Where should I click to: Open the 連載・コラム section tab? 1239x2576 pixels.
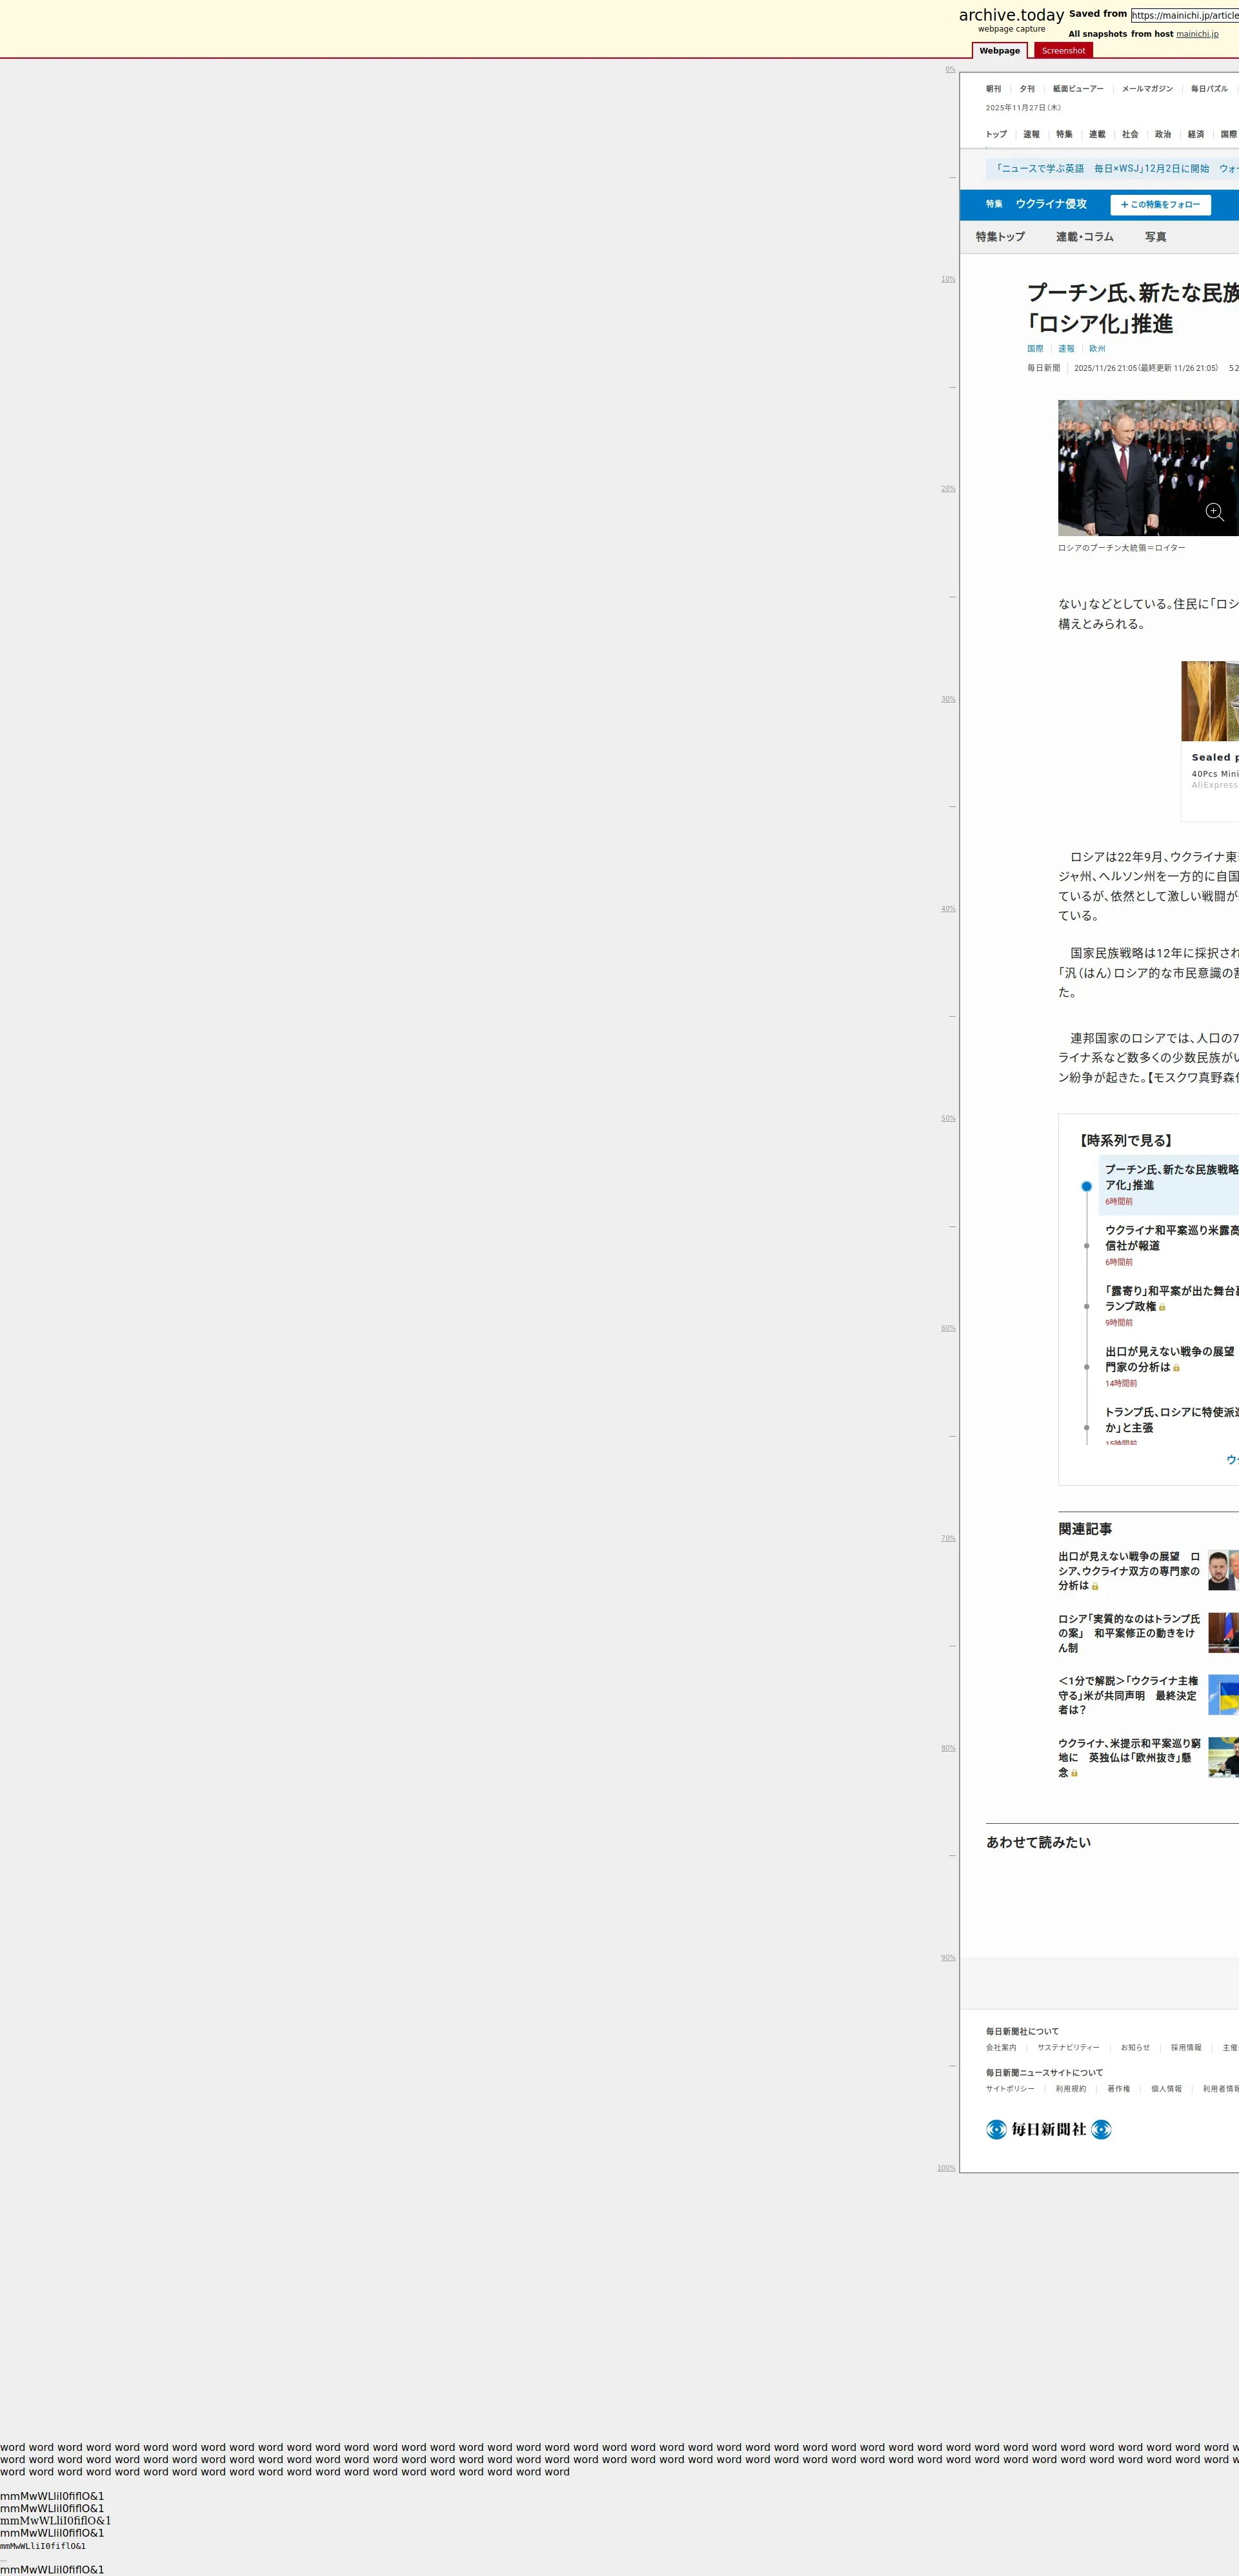click(x=1084, y=237)
